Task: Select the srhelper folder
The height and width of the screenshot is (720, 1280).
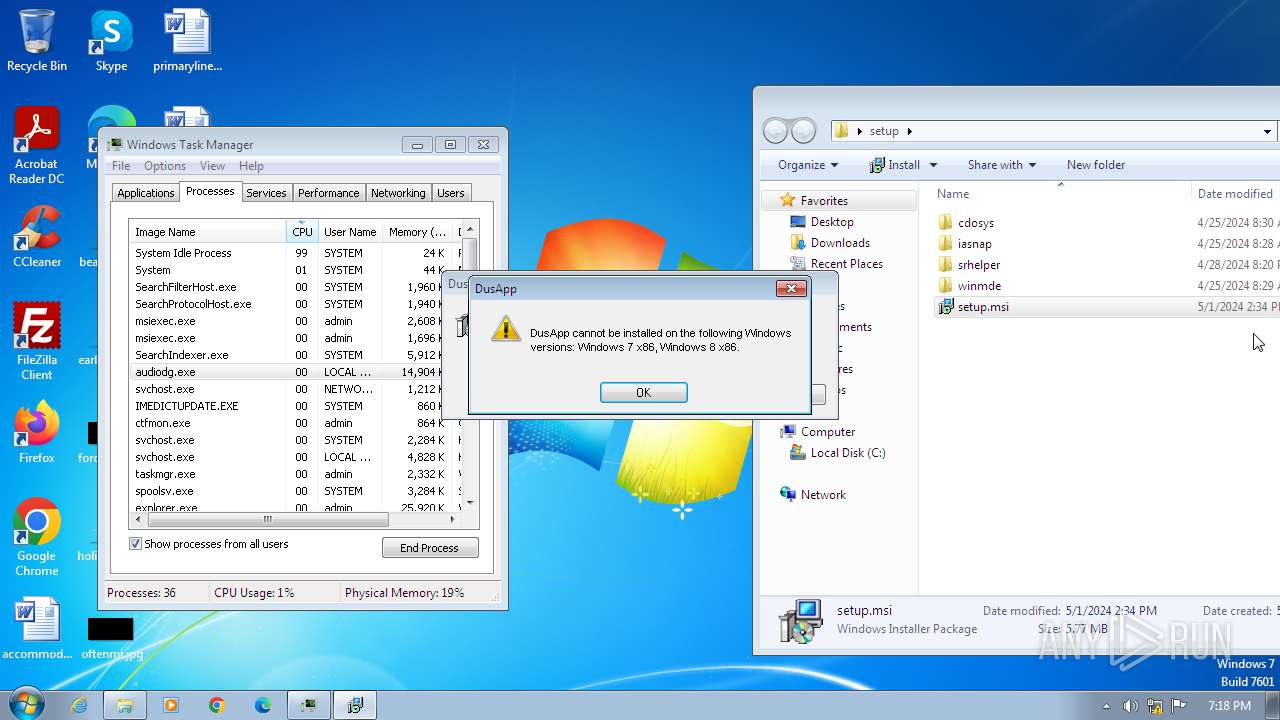Action: pos(978,265)
